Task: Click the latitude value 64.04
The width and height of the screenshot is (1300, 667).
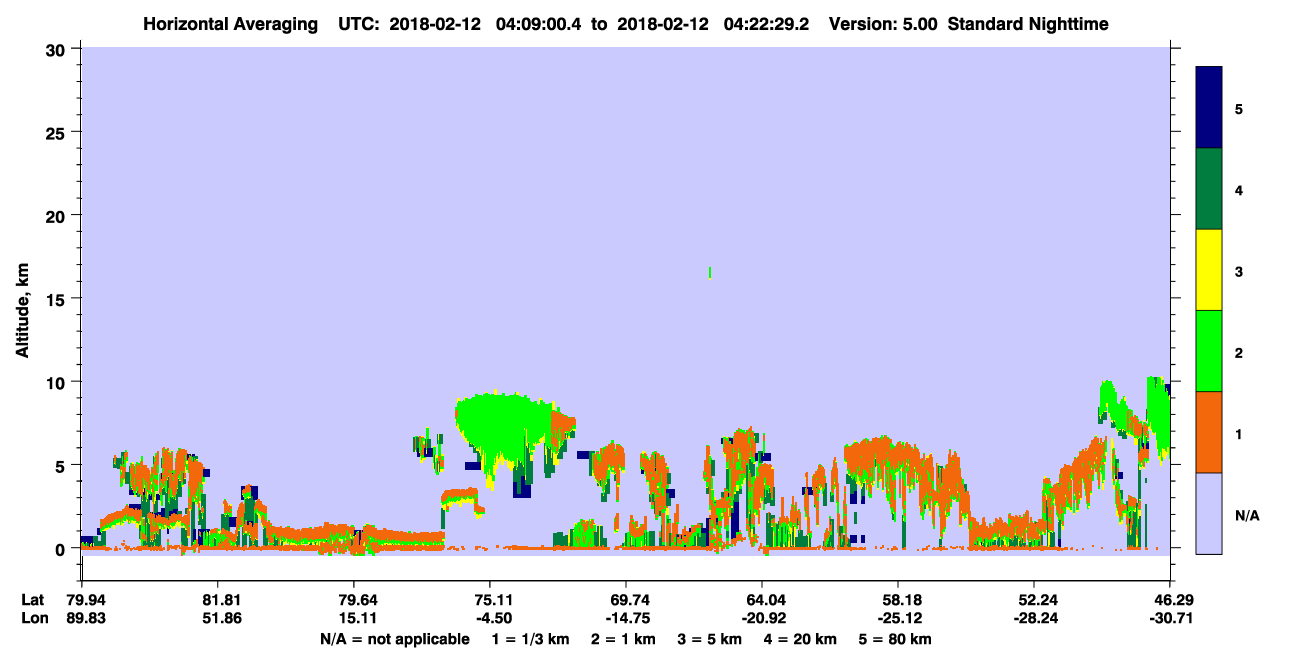Action: 762,600
